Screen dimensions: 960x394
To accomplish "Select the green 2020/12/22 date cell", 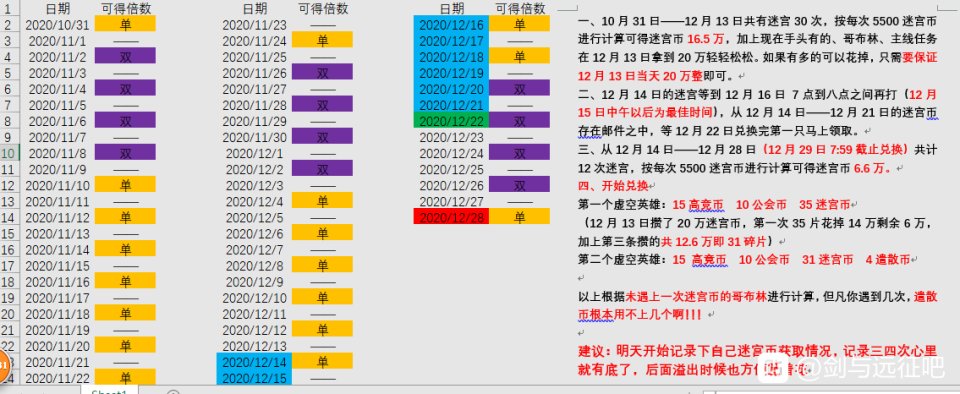I will click(x=451, y=121).
